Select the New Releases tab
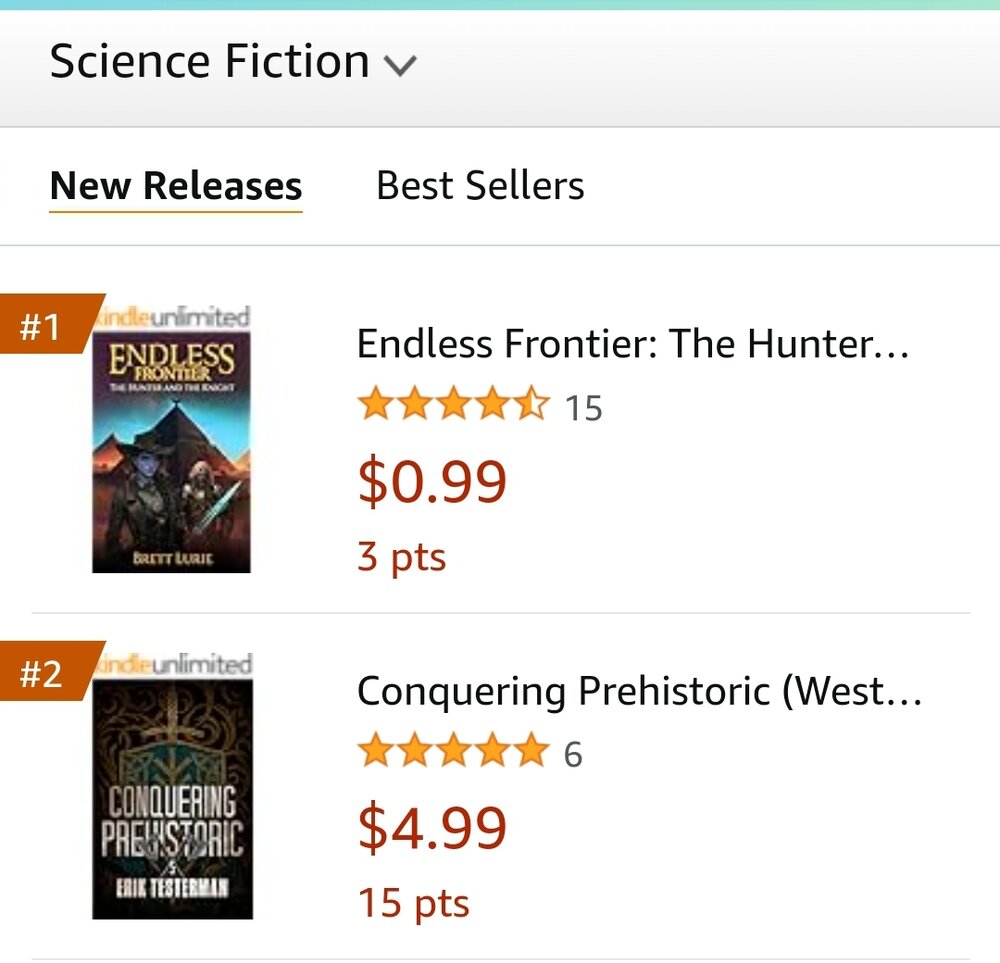The width and height of the screenshot is (1000, 963). click(x=176, y=186)
